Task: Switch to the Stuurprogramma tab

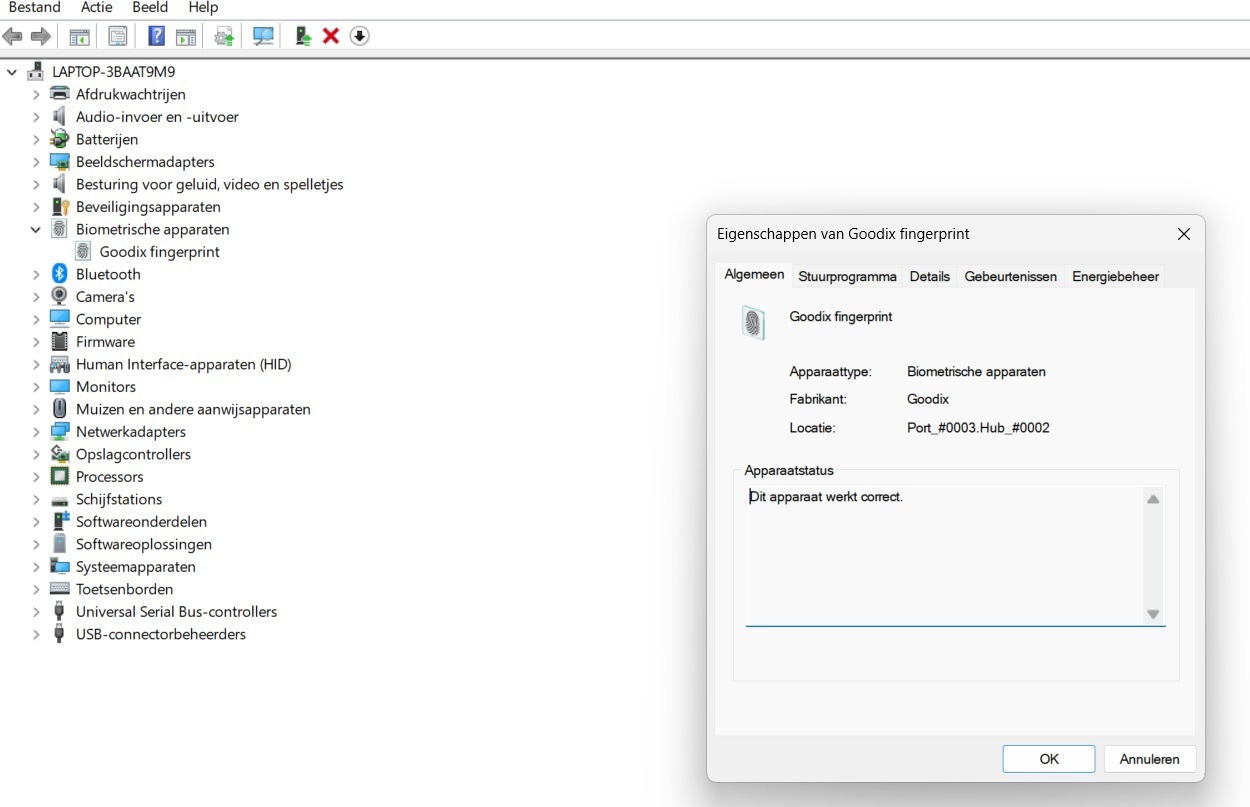Action: click(x=847, y=276)
